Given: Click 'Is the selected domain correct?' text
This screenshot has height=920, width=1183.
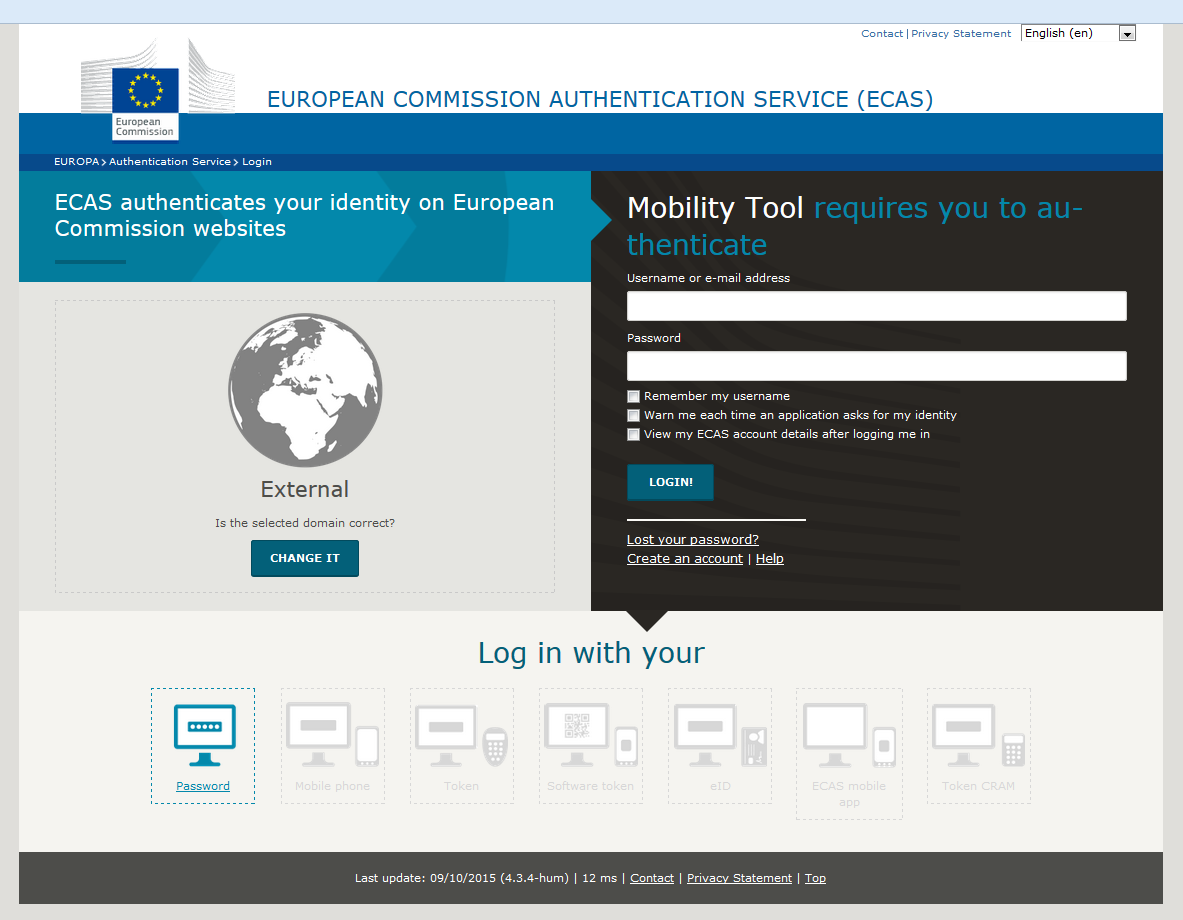Looking at the screenshot, I should click(x=305, y=523).
